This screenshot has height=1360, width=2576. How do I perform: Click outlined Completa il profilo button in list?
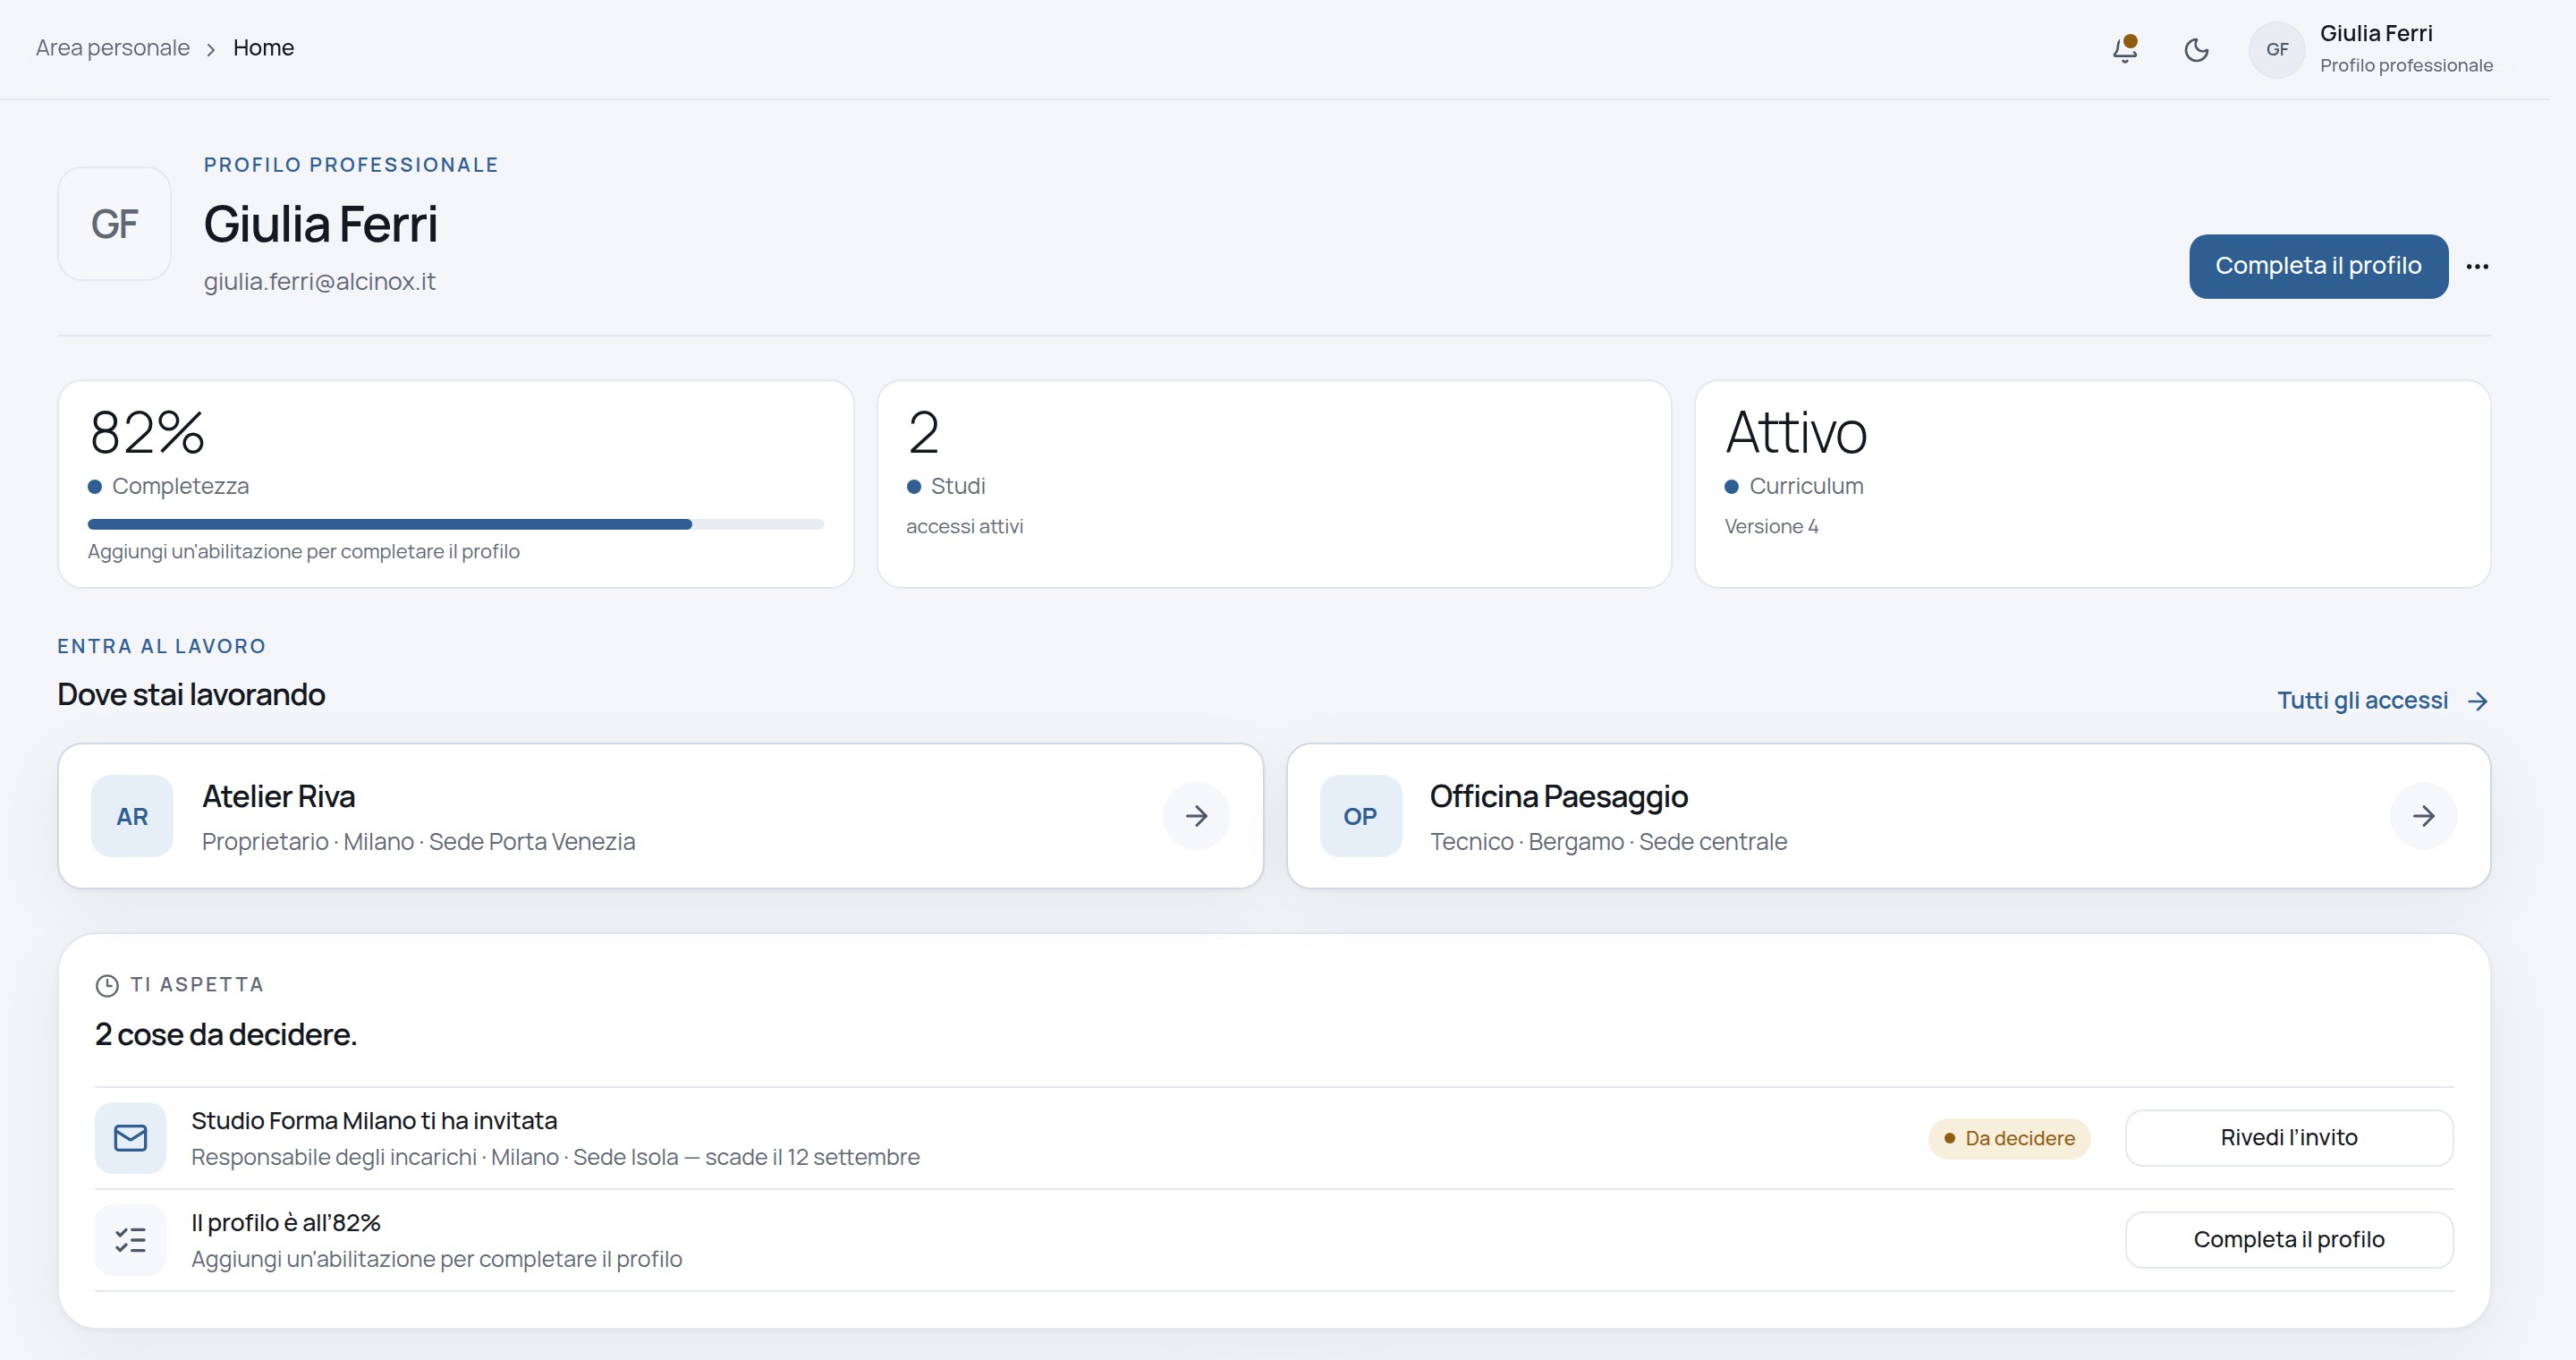(x=2289, y=1240)
